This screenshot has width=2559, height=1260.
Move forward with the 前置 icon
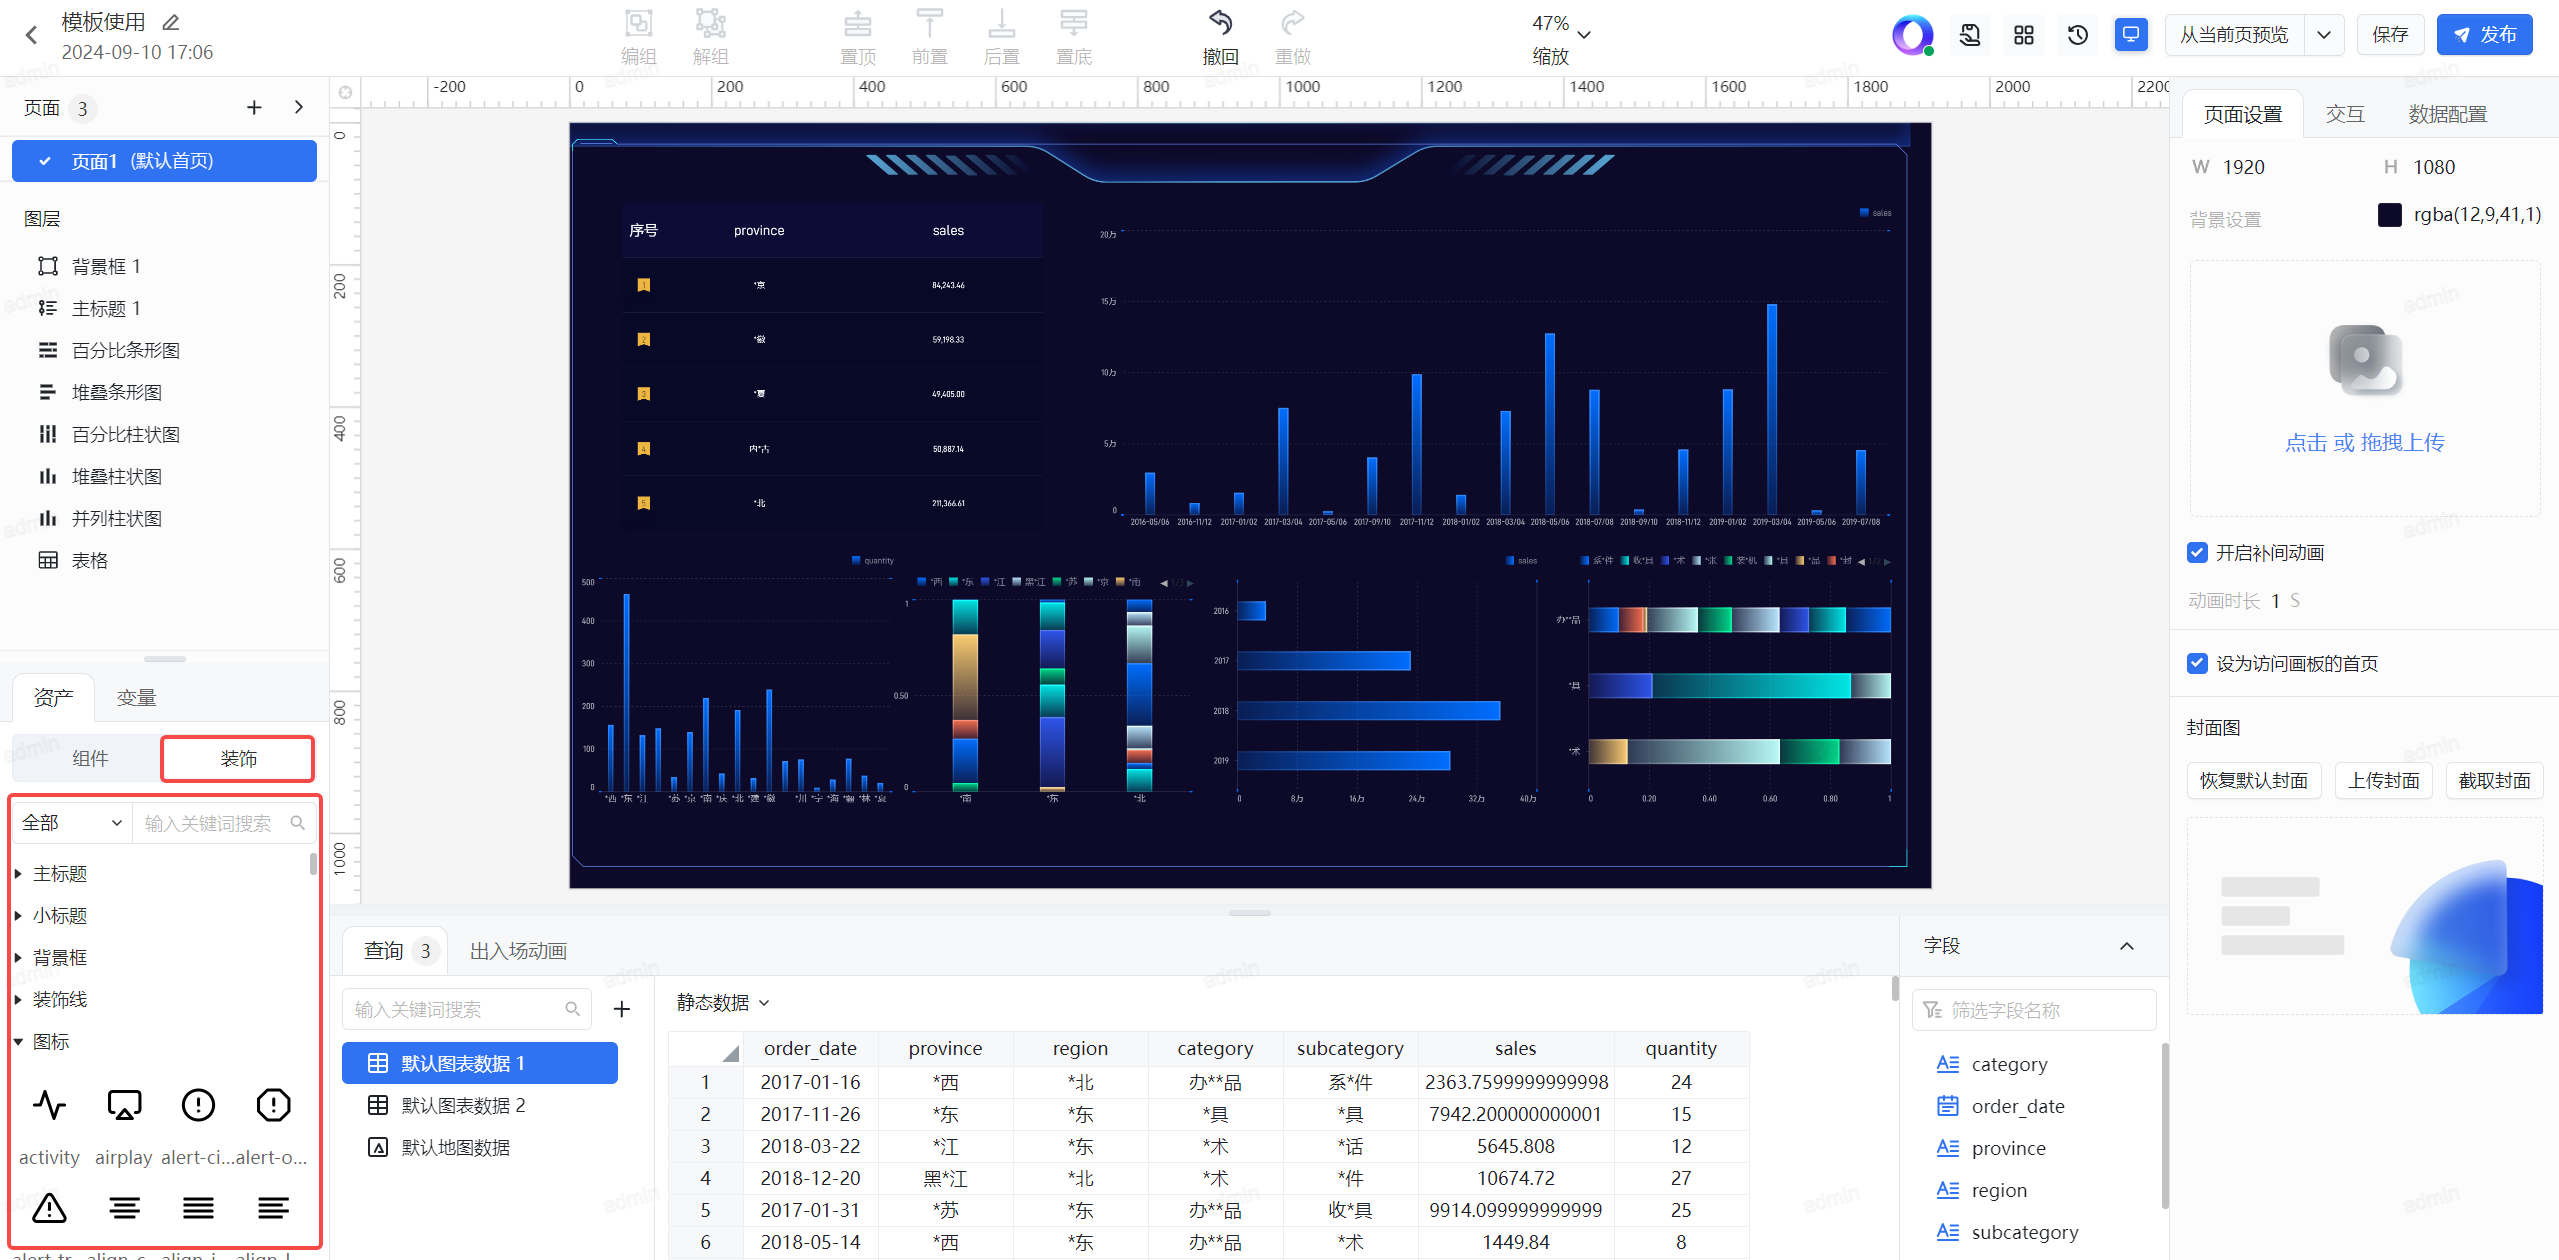(x=929, y=24)
